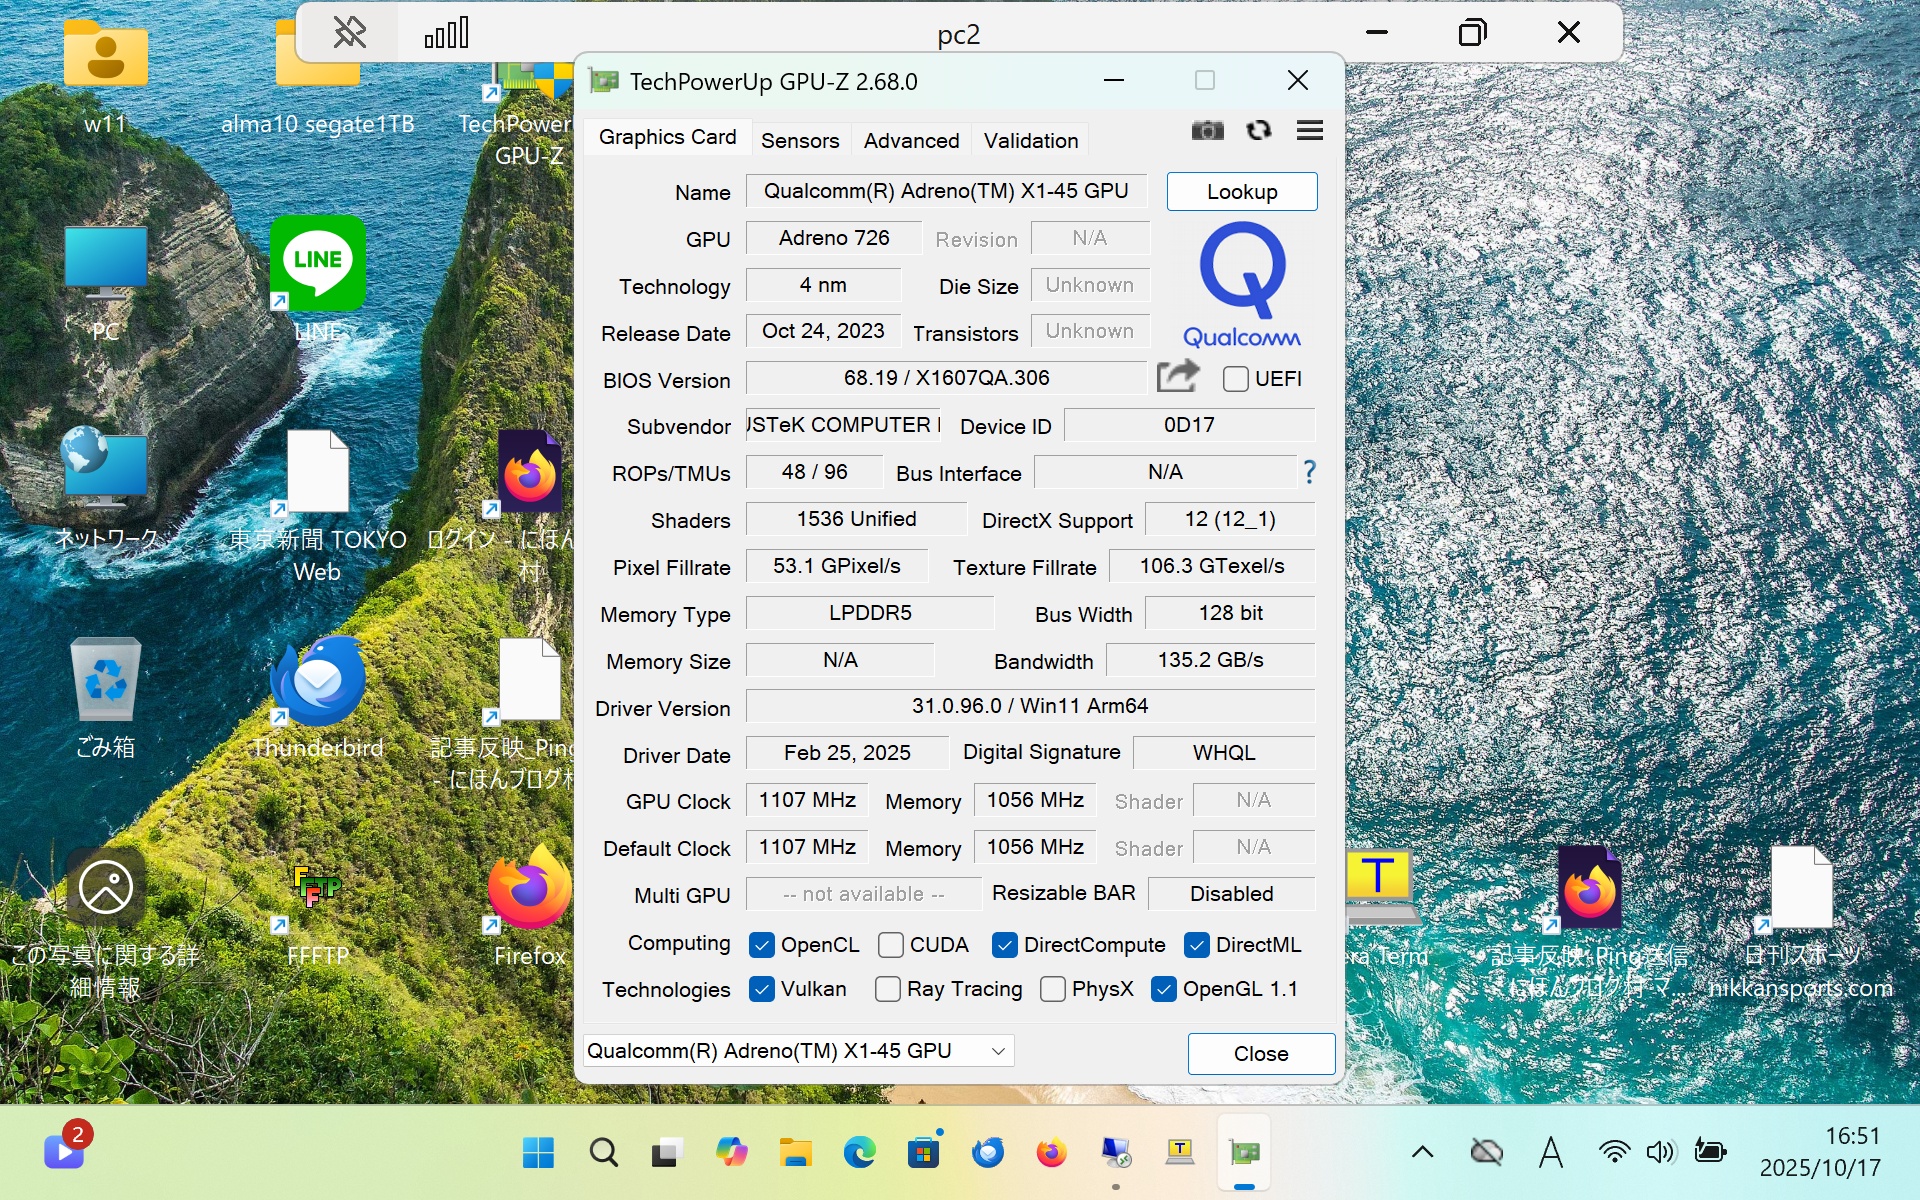Click the BIOS export share icon
The image size is (1920, 1200).
(1177, 377)
